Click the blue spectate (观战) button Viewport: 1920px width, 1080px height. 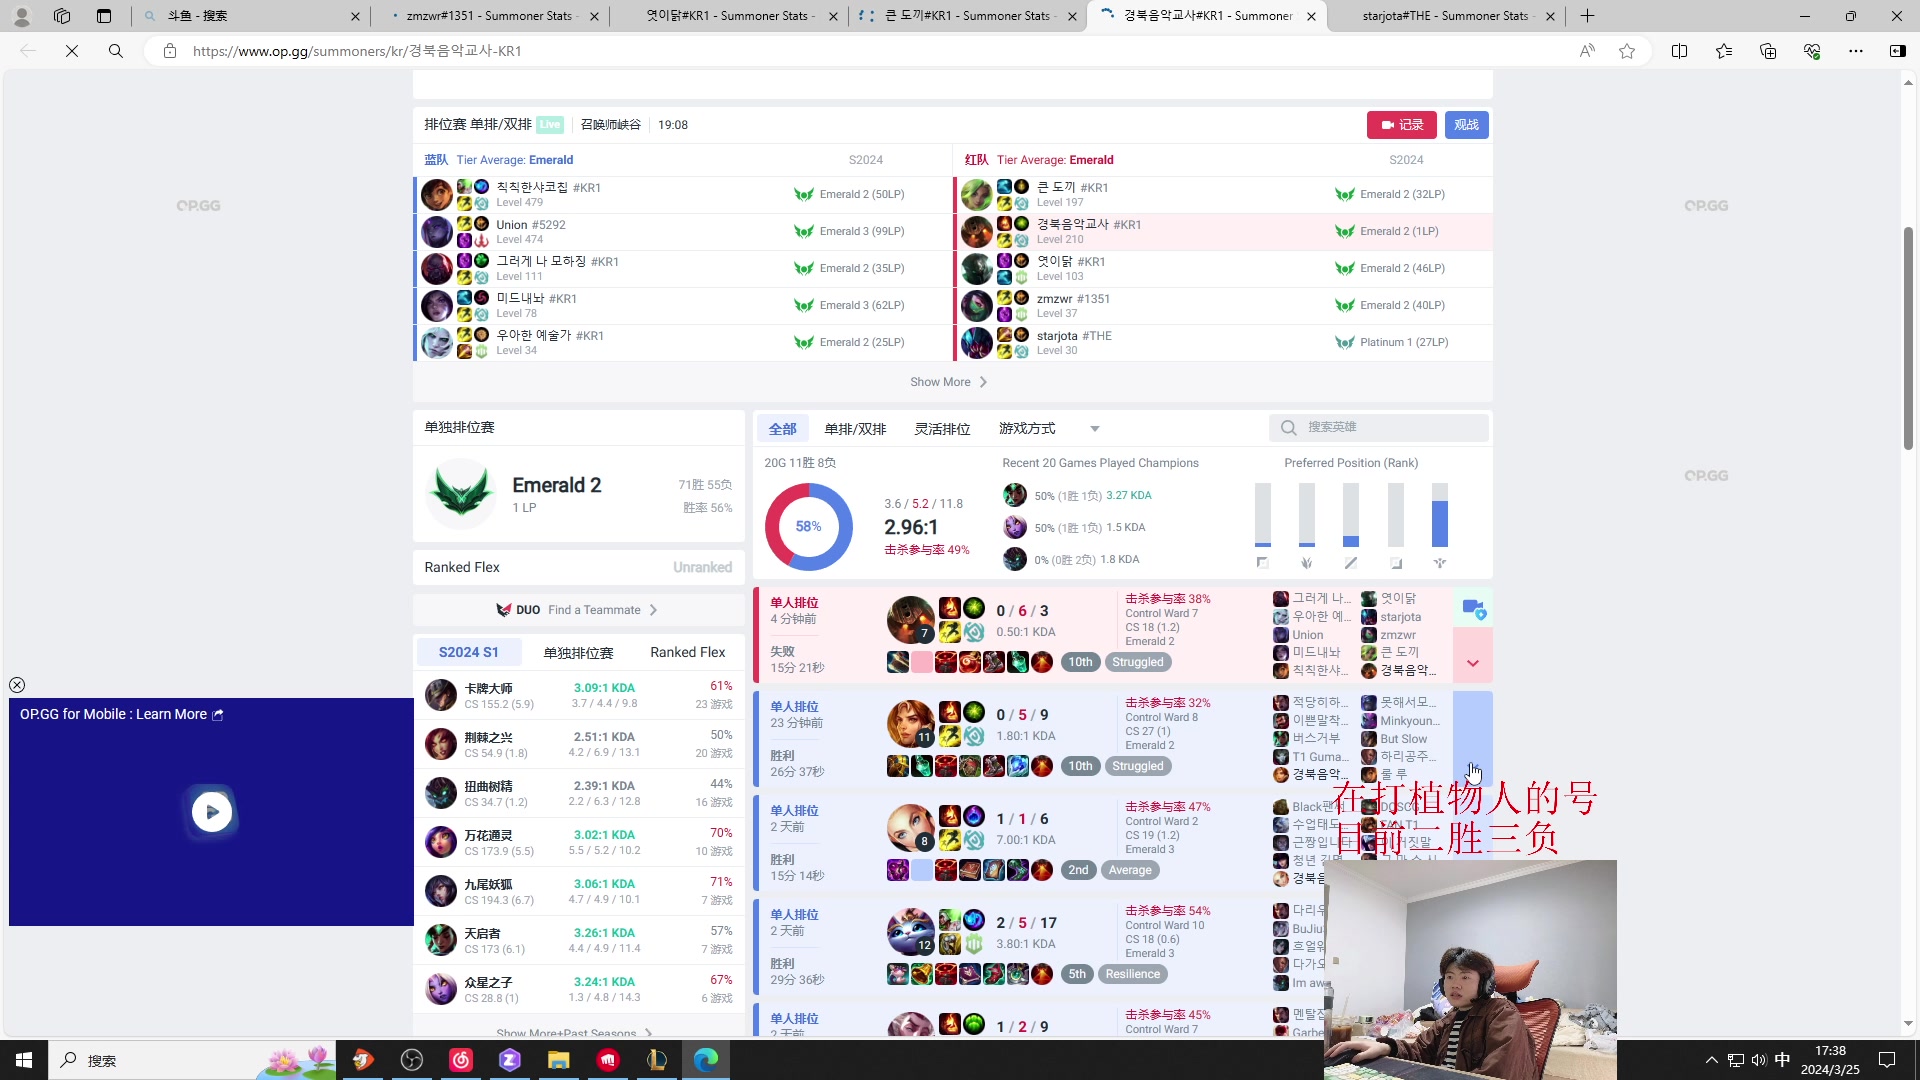coord(1466,125)
